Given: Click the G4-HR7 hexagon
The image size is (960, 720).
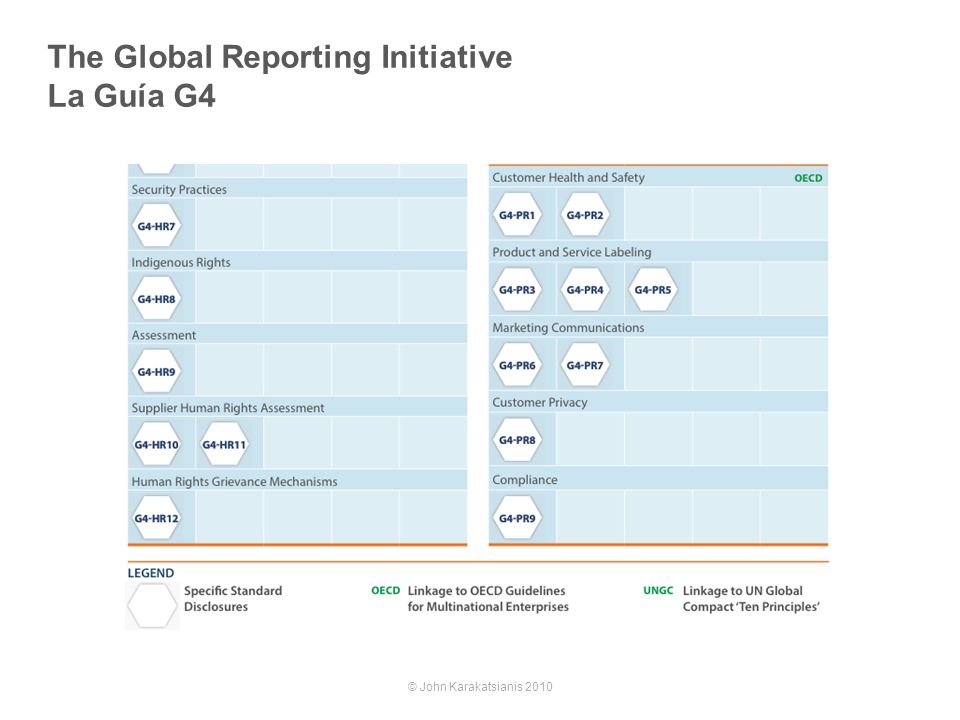Looking at the screenshot, I should [x=156, y=226].
